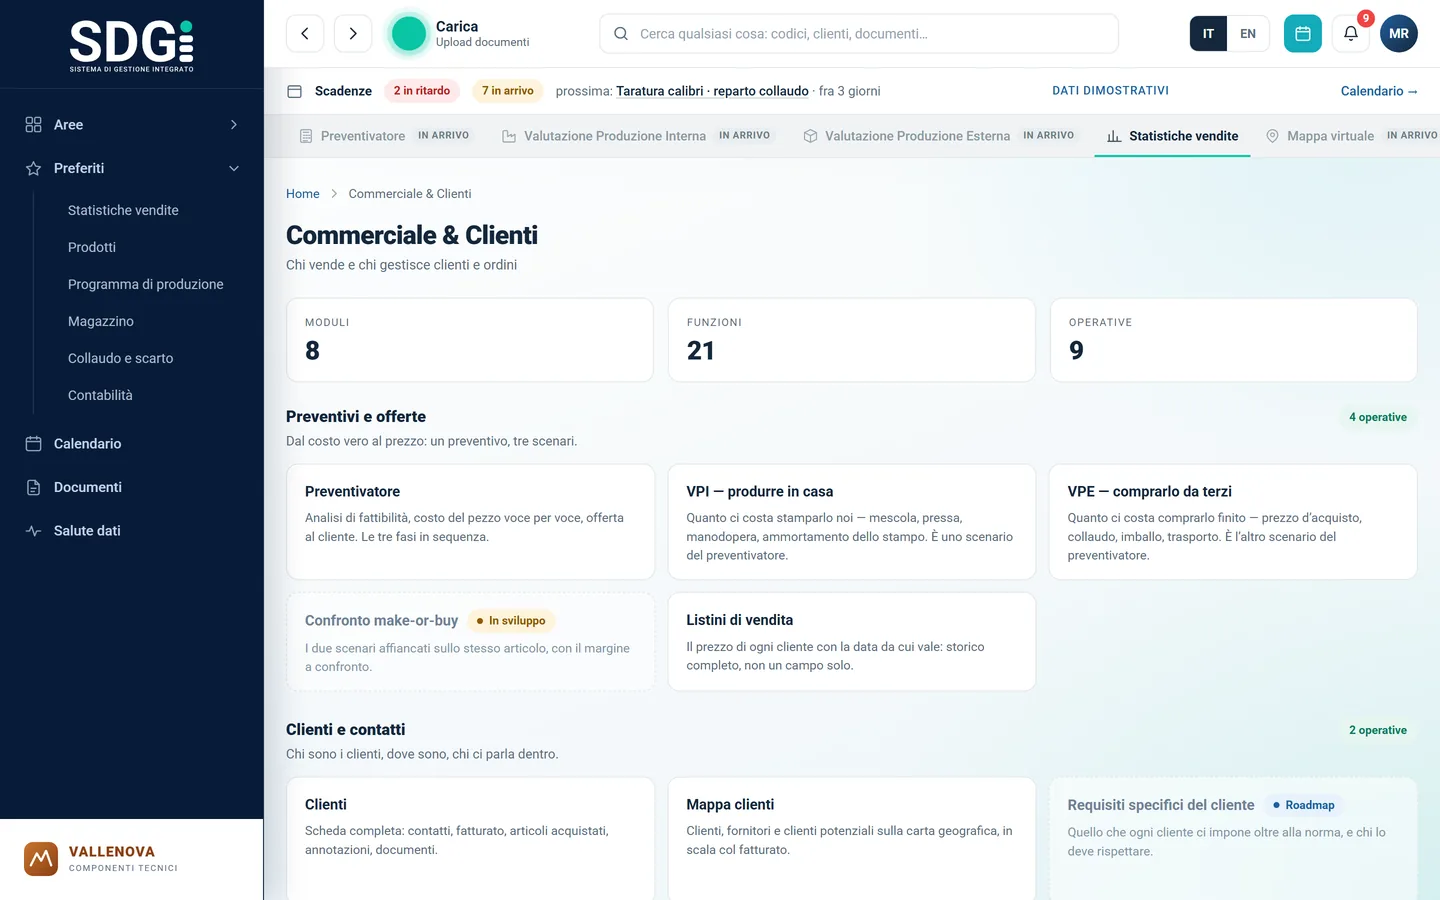Viewport: 1440px width, 900px height.
Task: Open the Calendario arrow link at right
Action: click(x=1379, y=91)
